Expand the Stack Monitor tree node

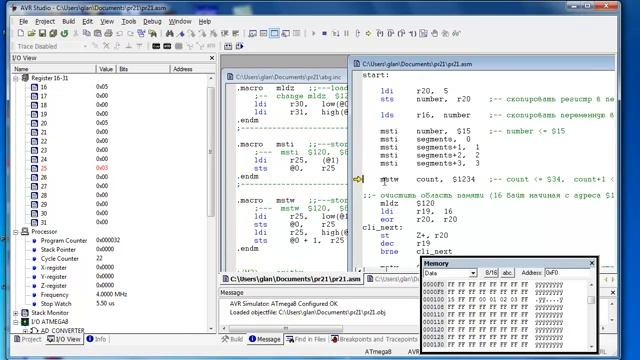point(16,313)
